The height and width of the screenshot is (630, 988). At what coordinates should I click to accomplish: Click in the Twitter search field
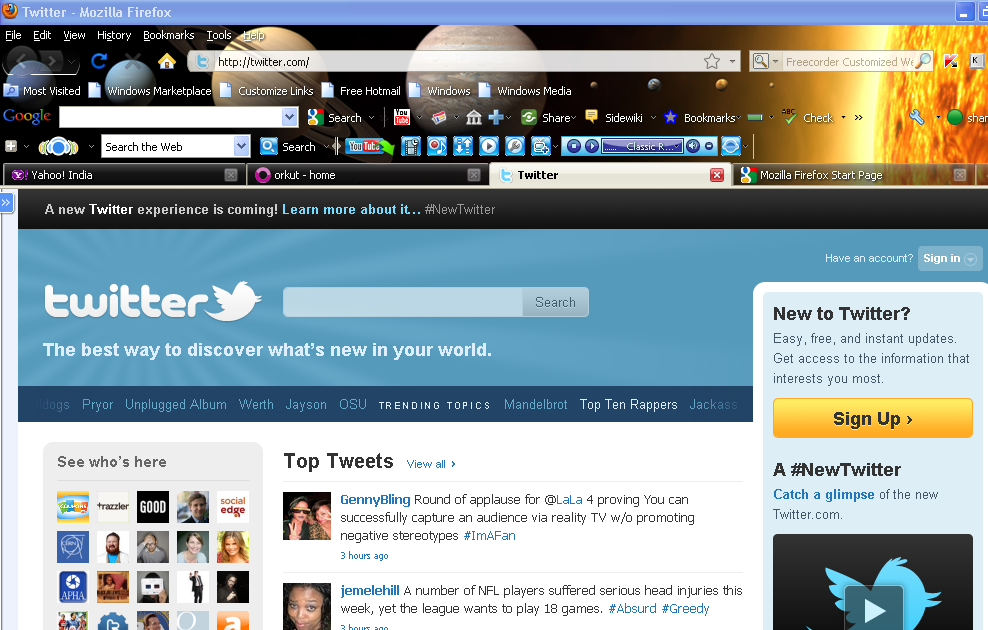(x=403, y=302)
